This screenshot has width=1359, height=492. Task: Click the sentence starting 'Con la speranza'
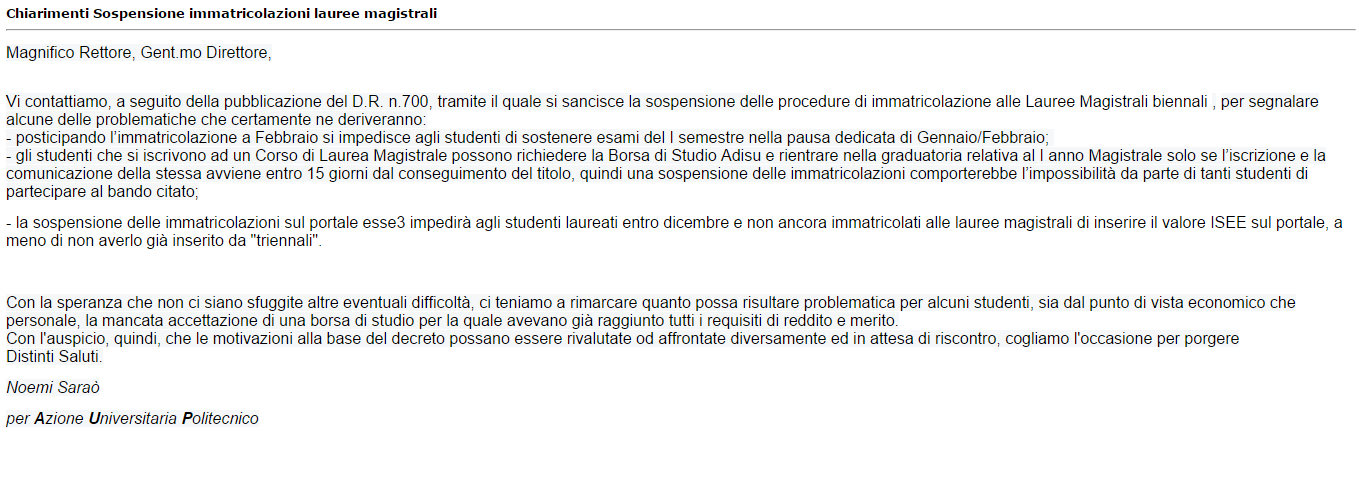click(x=651, y=311)
